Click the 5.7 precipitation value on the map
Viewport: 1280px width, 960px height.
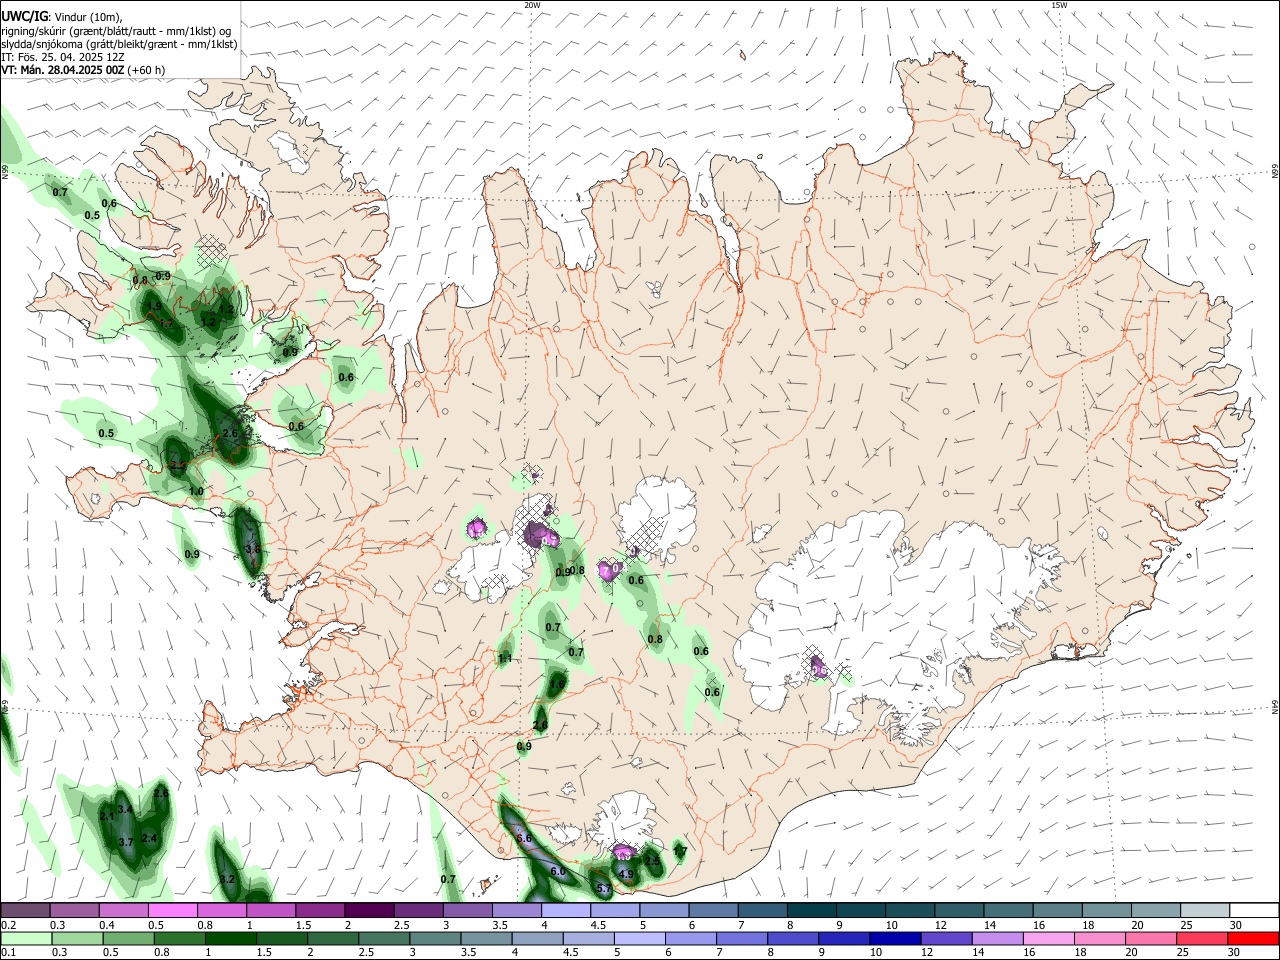603,888
